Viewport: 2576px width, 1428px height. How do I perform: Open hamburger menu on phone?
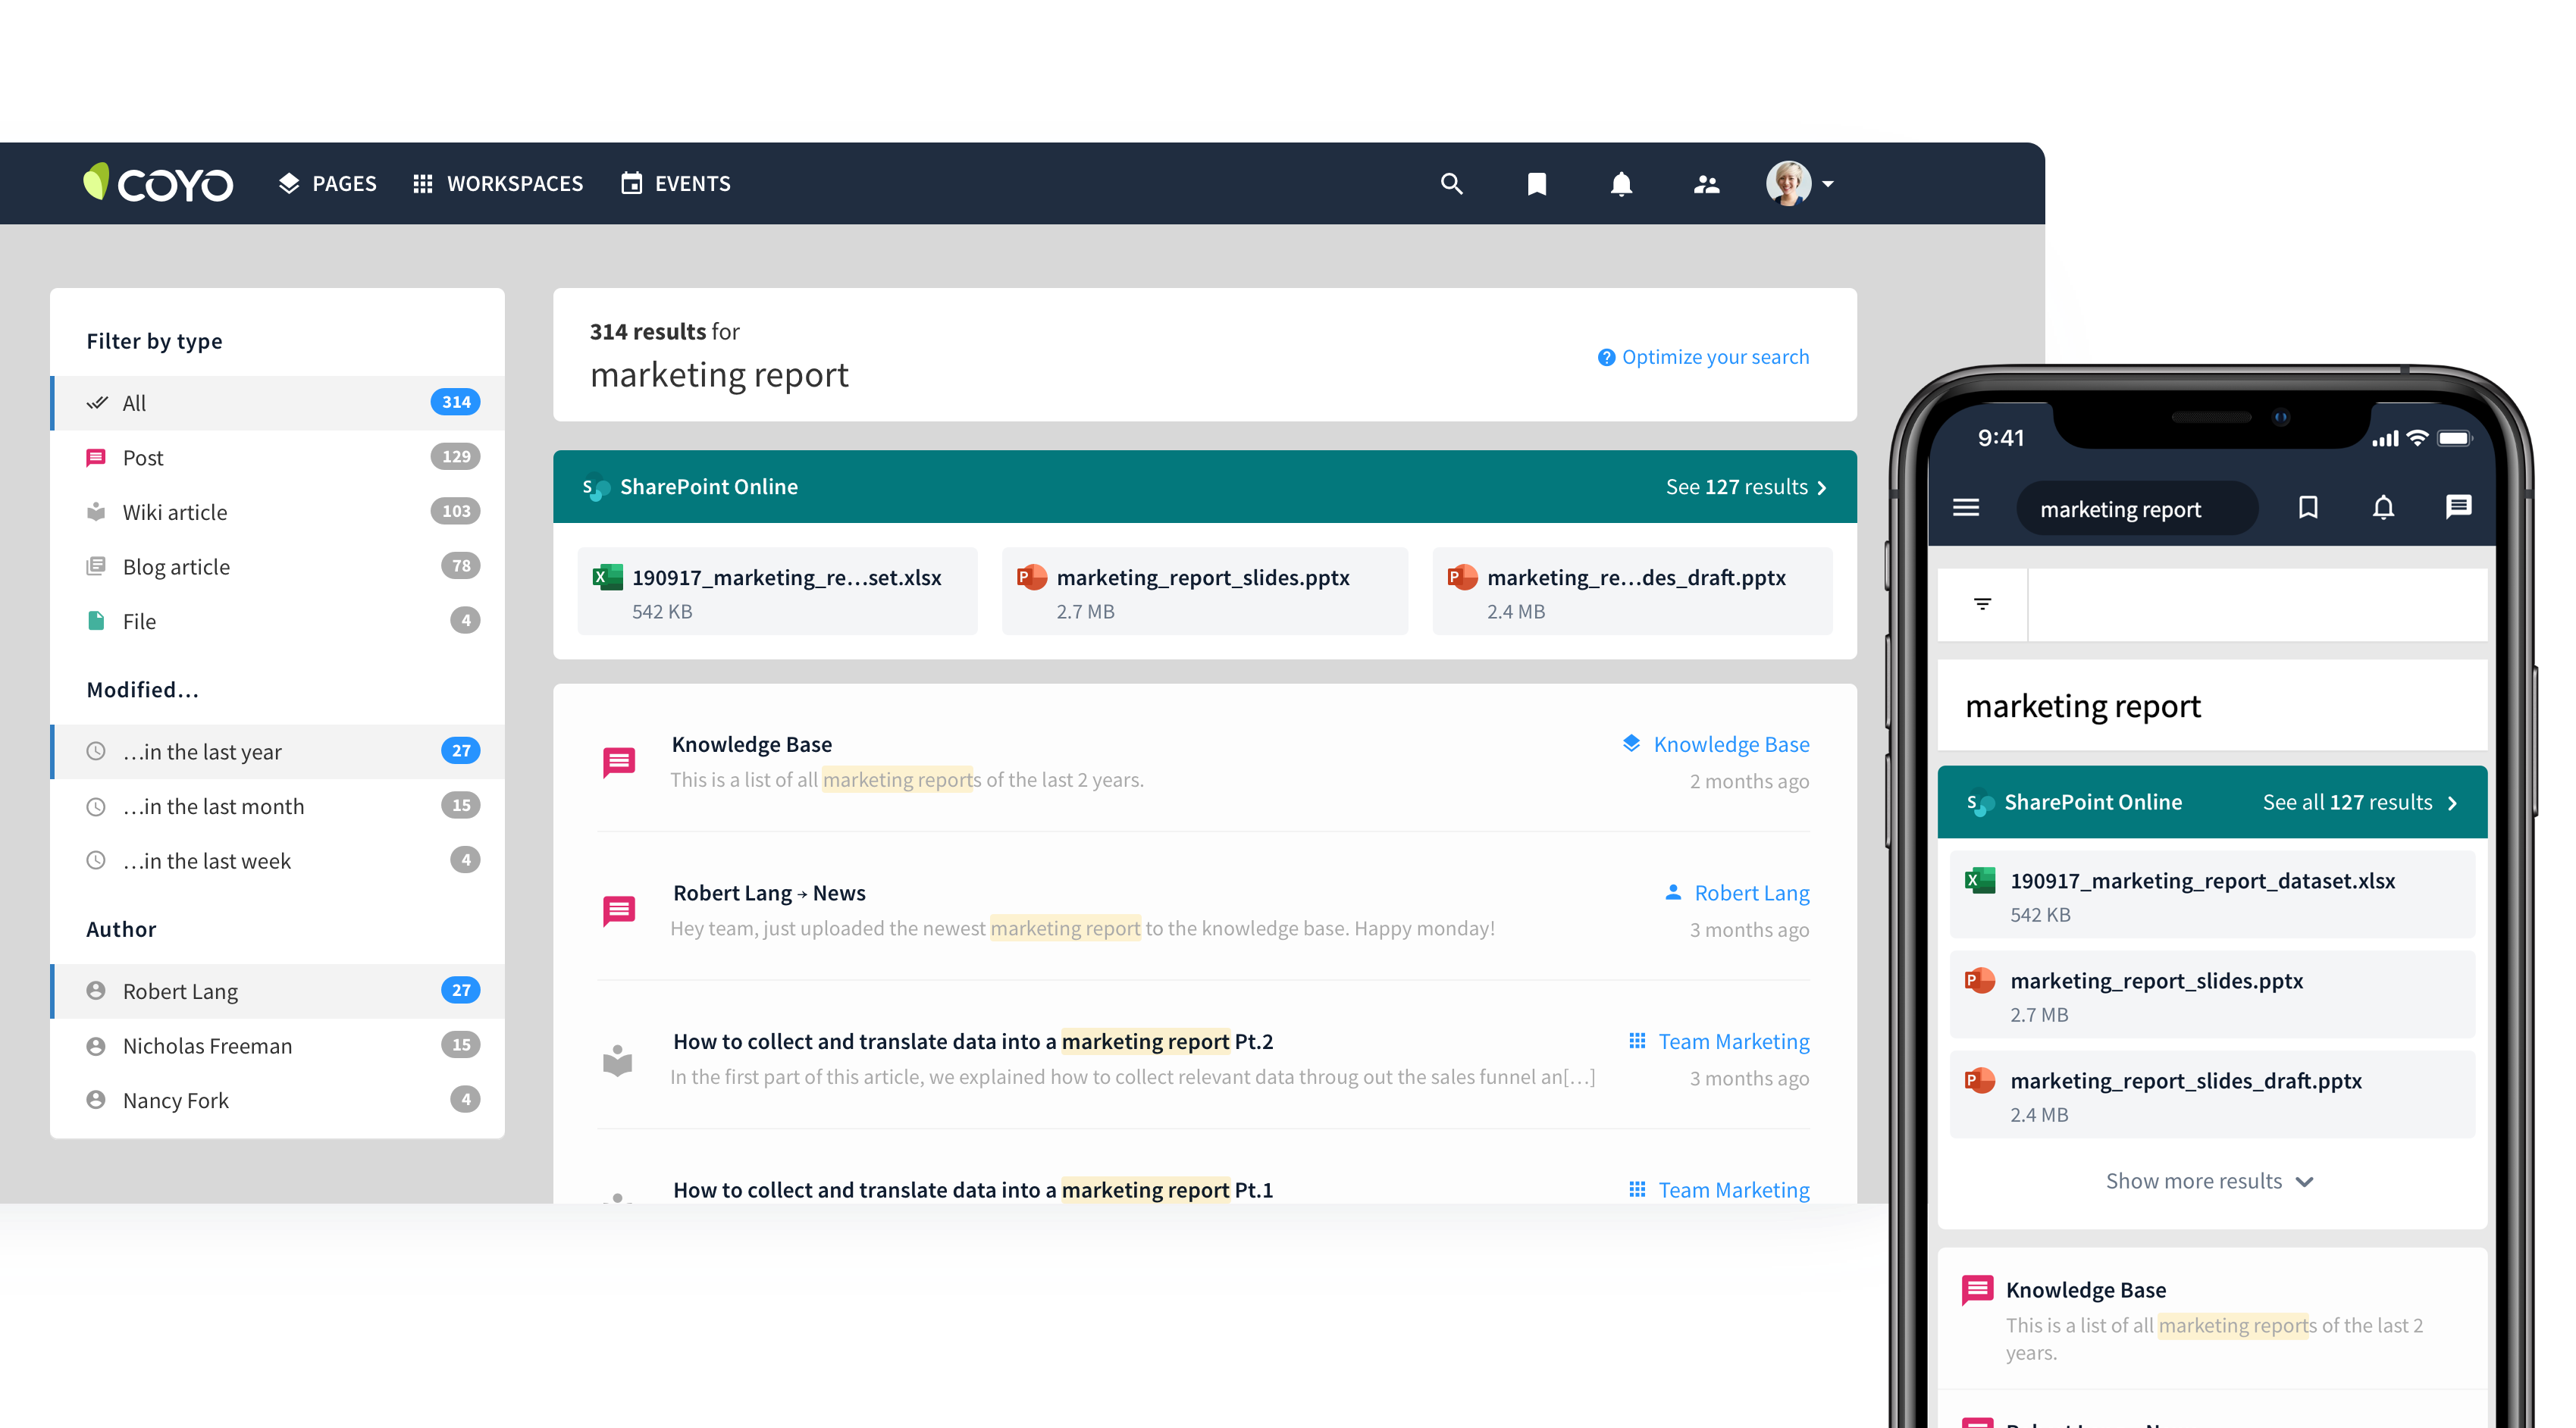pyautogui.click(x=1965, y=508)
